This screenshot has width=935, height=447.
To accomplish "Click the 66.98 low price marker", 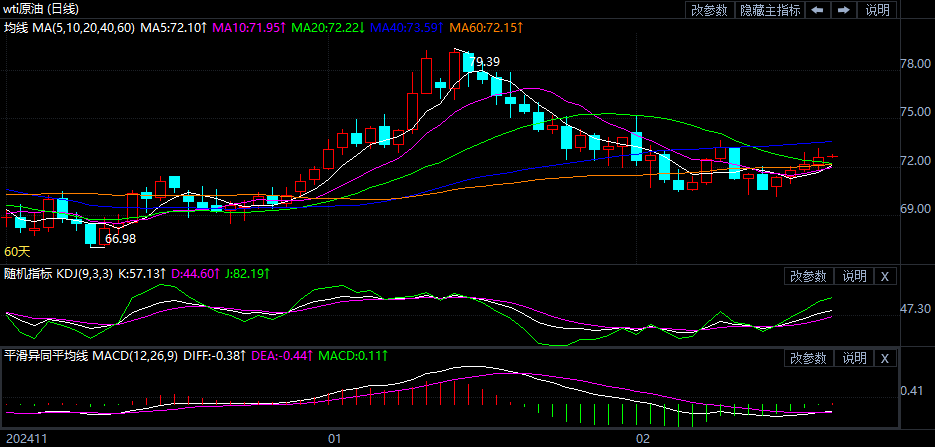I will pyautogui.click(x=121, y=239).
